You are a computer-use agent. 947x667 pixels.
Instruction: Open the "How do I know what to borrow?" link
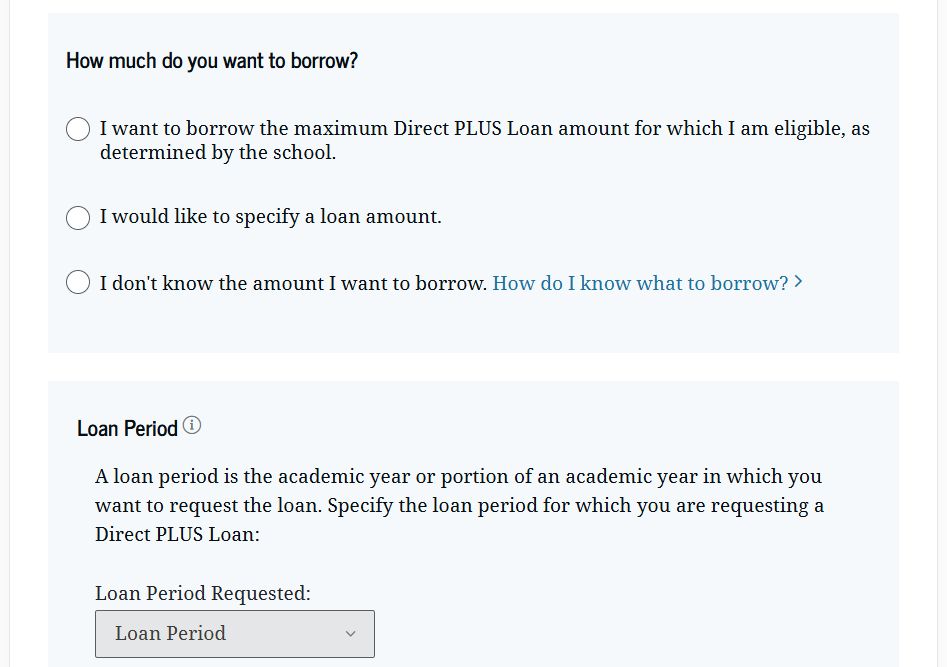(640, 283)
